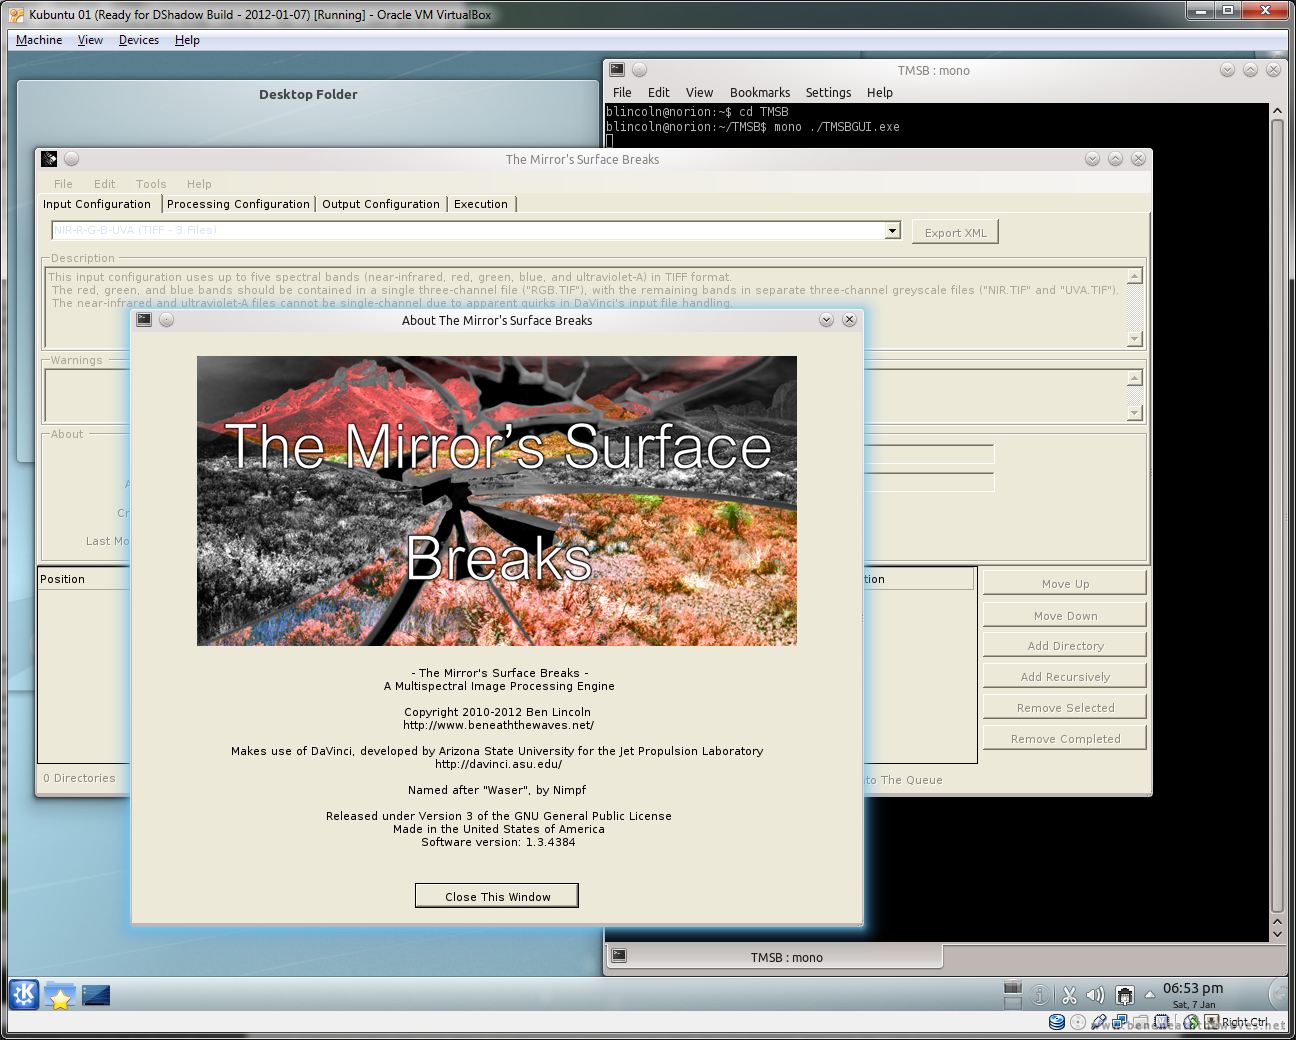Click VirtualBox network adapters indicator
Image resolution: width=1296 pixels, height=1040 pixels.
coord(1118,1022)
